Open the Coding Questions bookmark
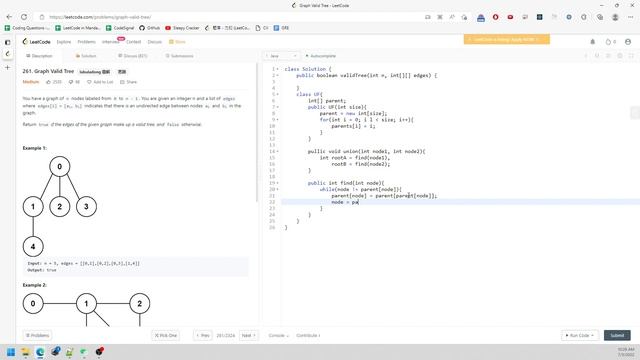Viewport: 640px width, 360px height. click(27, 28)
